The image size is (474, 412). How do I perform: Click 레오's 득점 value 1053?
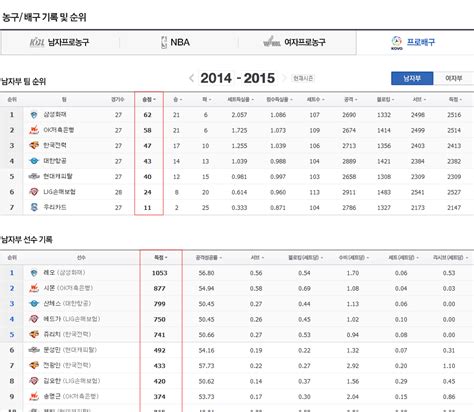pos(160,273)
